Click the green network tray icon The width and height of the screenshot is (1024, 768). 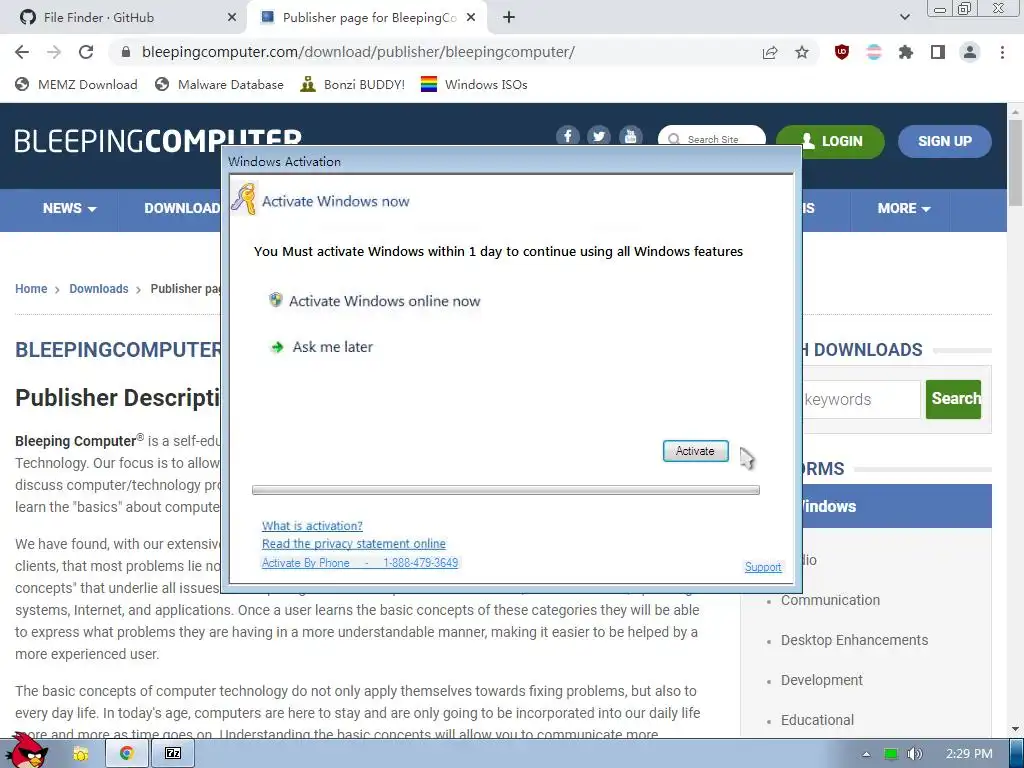point(891,754)
